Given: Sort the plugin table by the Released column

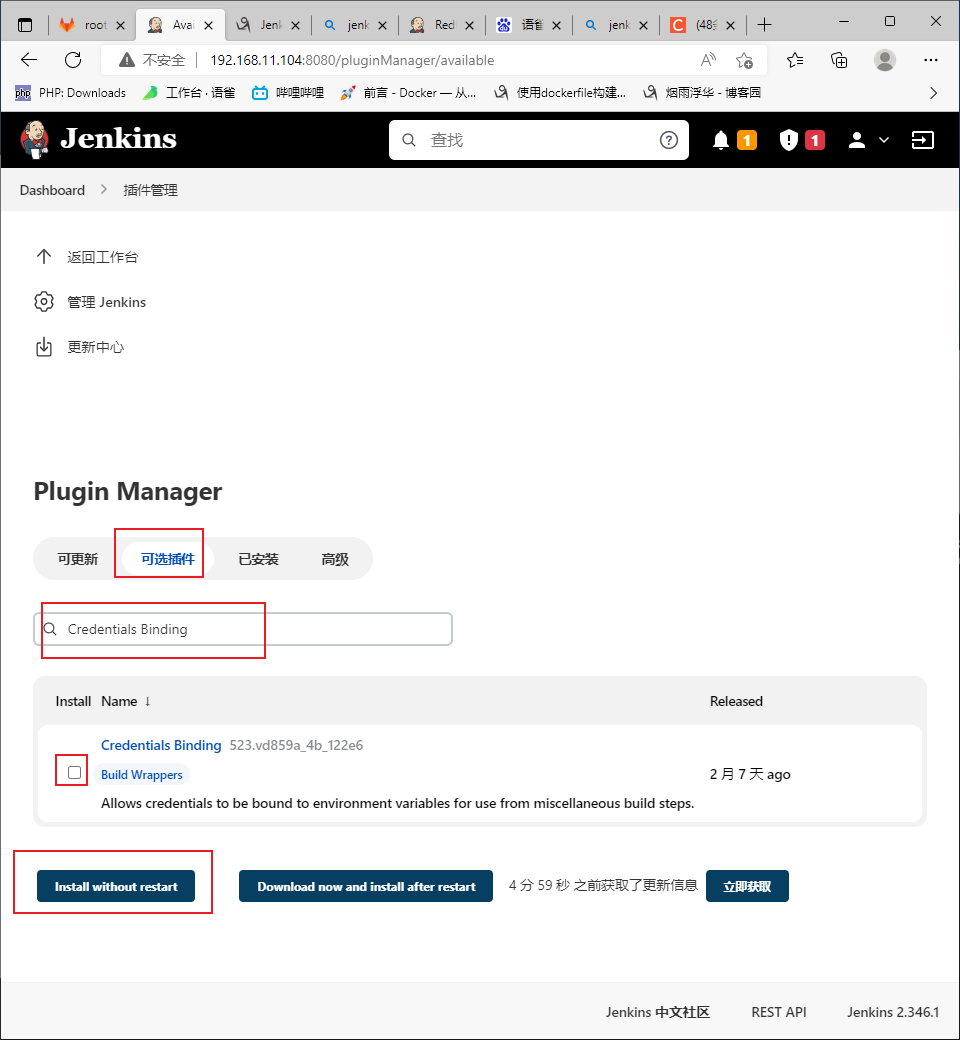Looking at the screenshot, I should (x=736, y=702).
